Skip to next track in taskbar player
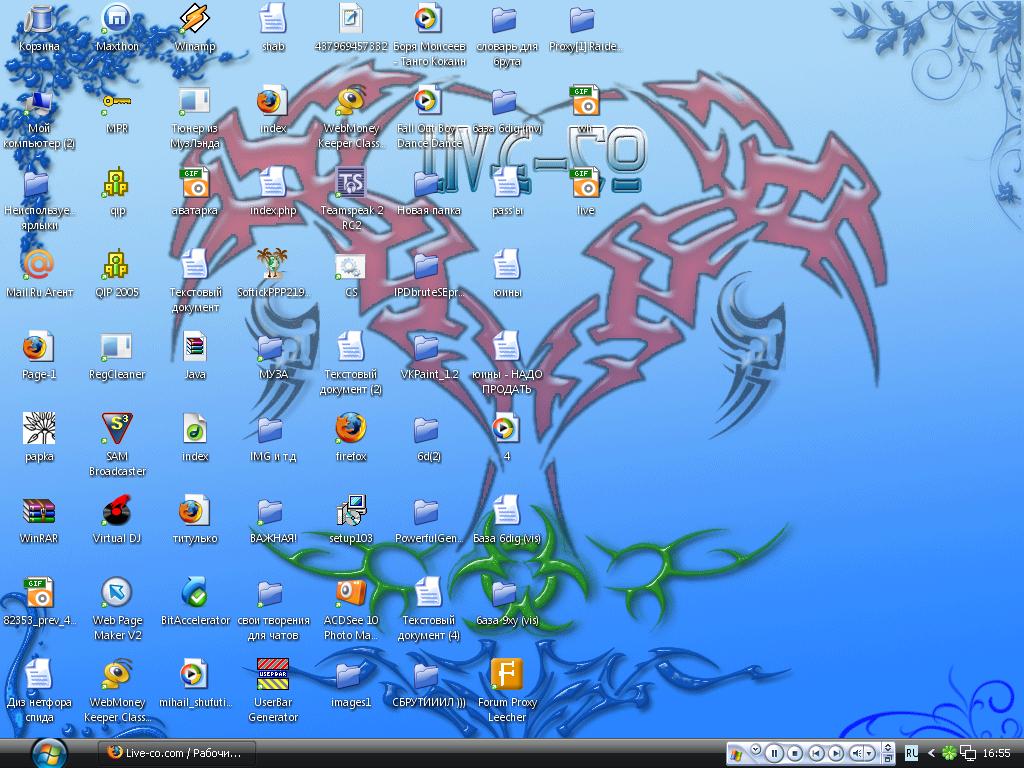 click(x=836, y=752)
